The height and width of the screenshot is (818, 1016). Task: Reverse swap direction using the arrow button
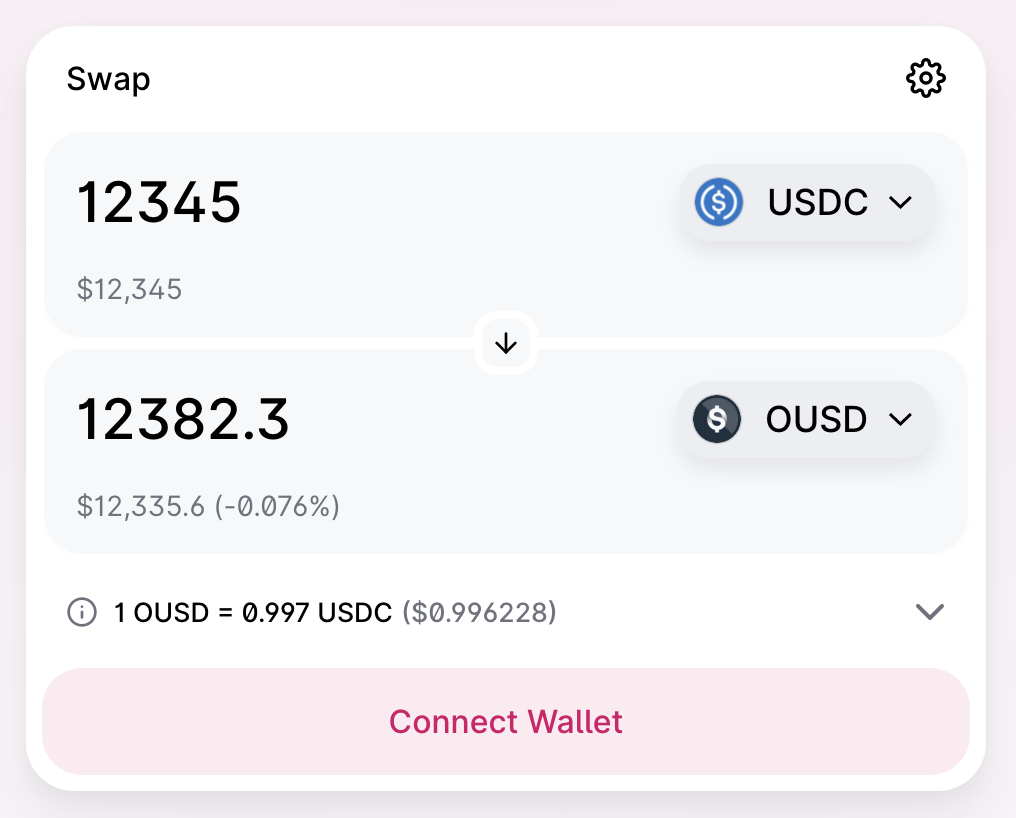coord(506,343)
